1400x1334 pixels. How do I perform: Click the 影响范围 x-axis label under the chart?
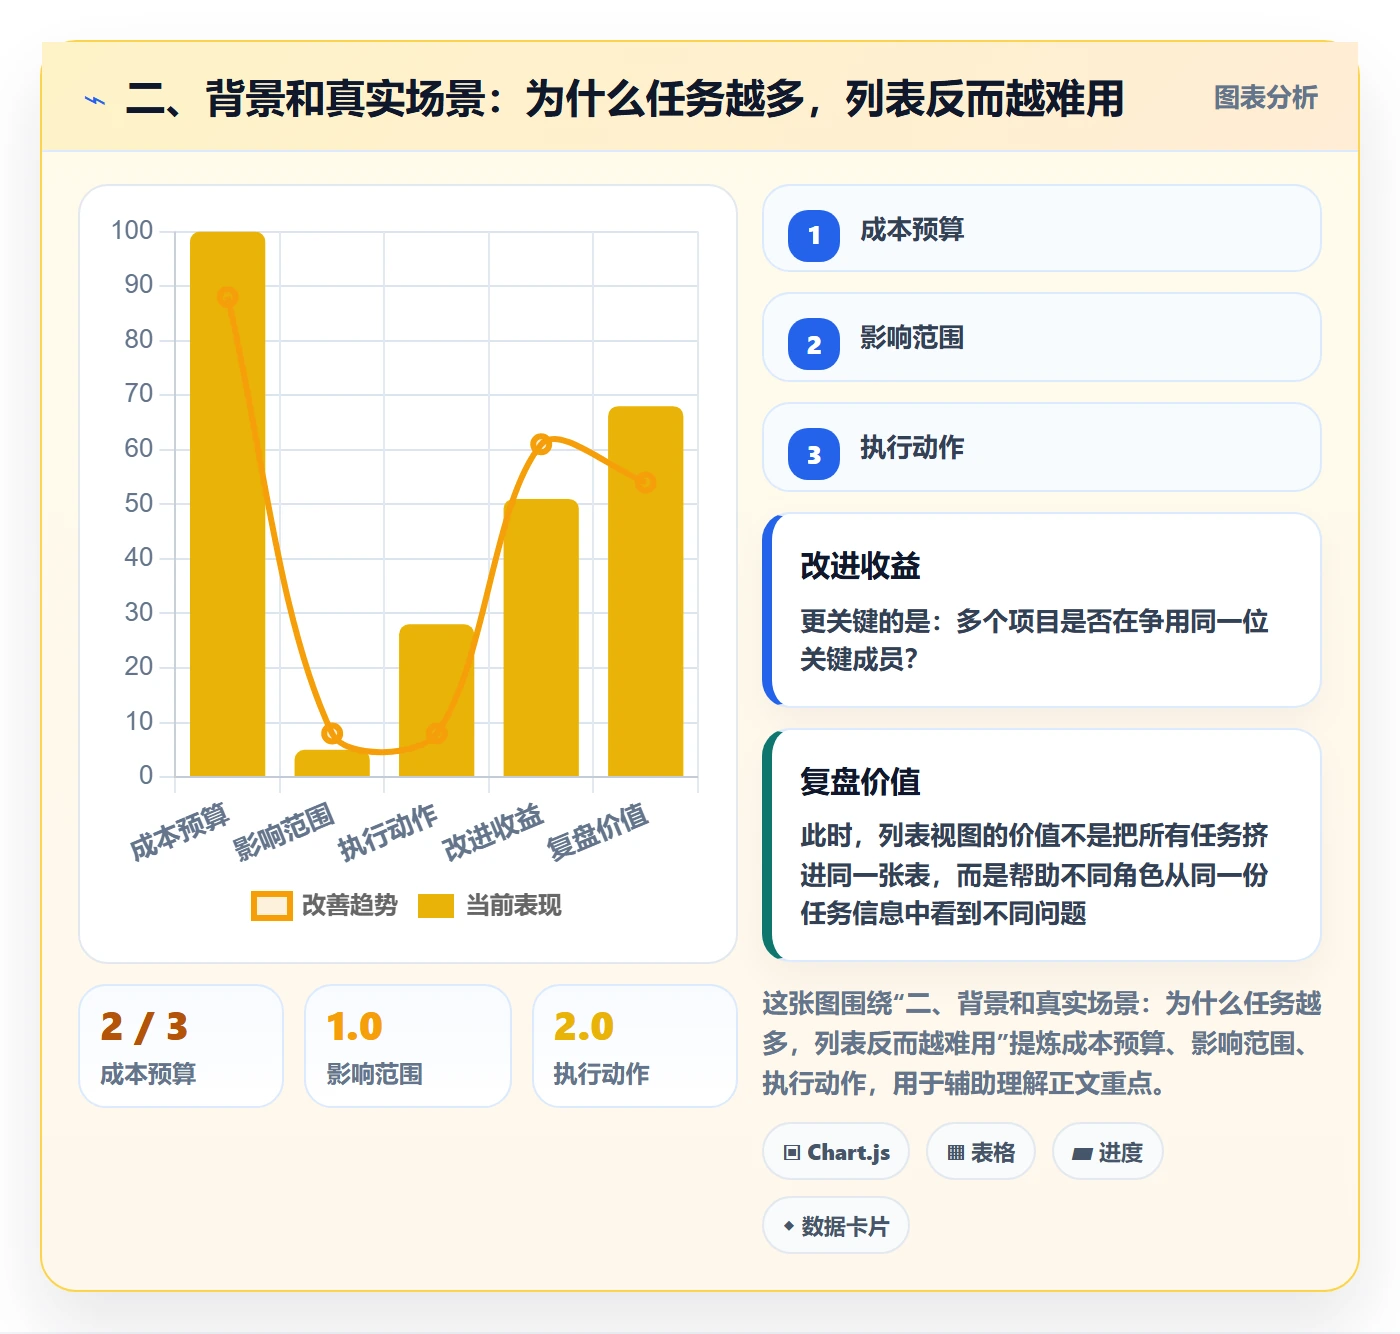(284, 832)
